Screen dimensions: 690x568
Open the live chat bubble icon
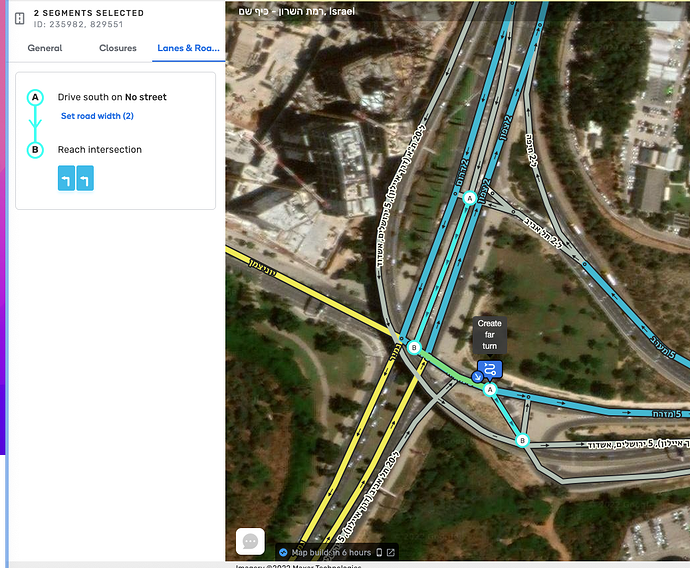[250, 541]
